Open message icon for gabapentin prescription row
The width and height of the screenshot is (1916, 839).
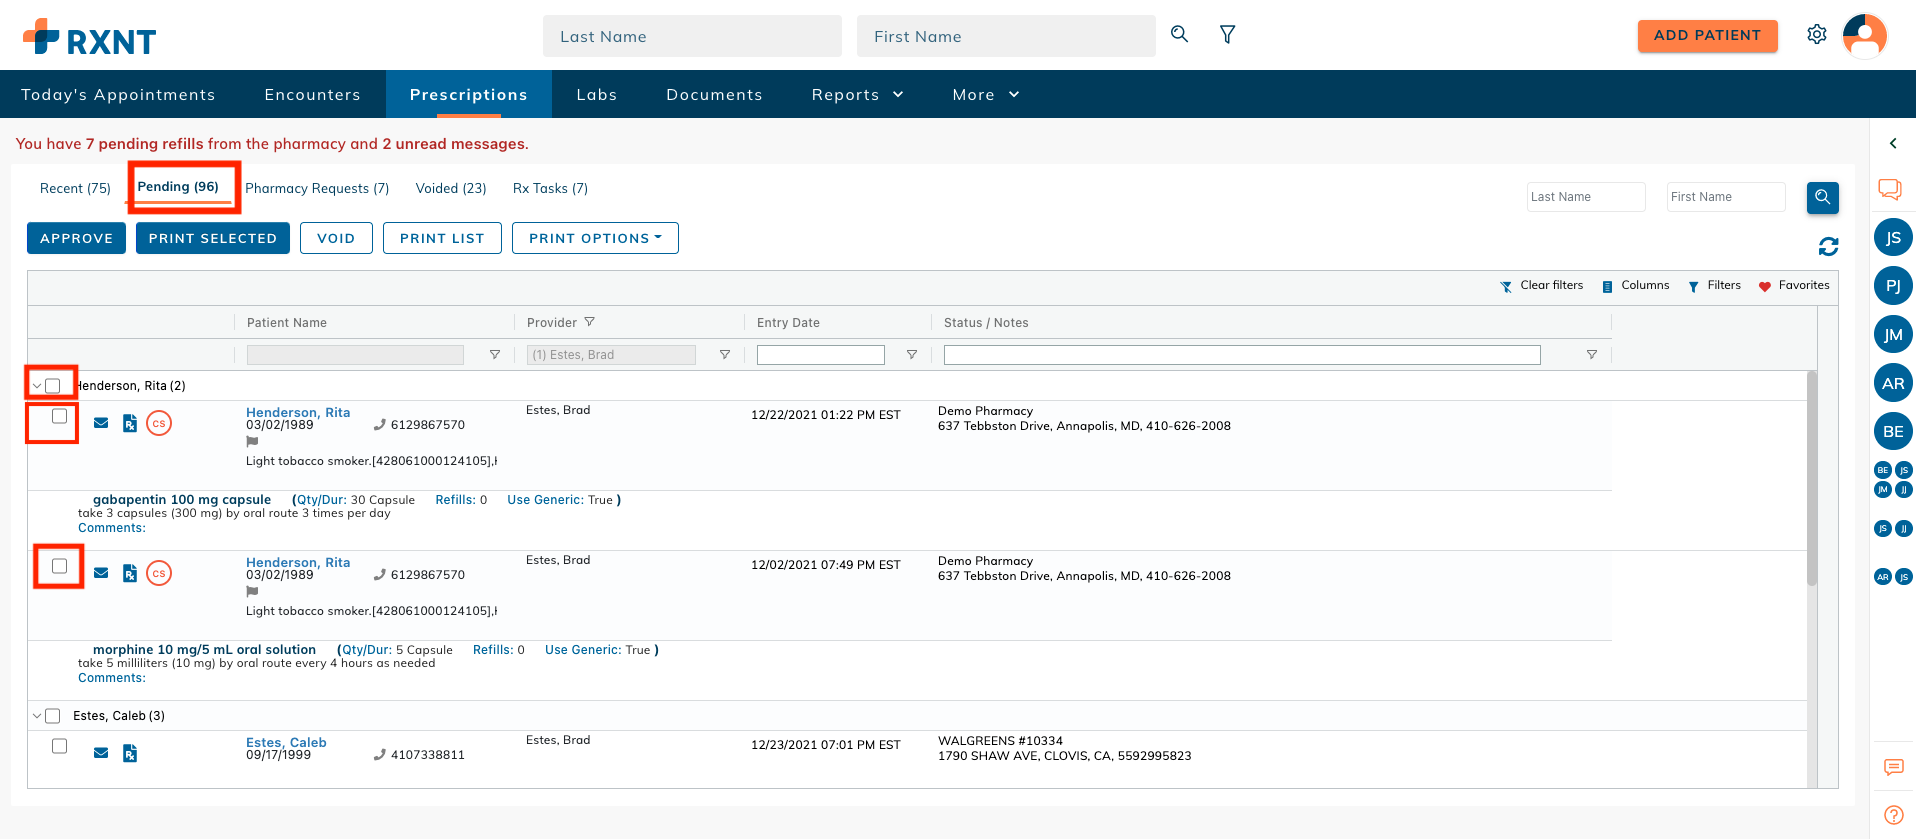pos(101,423)
